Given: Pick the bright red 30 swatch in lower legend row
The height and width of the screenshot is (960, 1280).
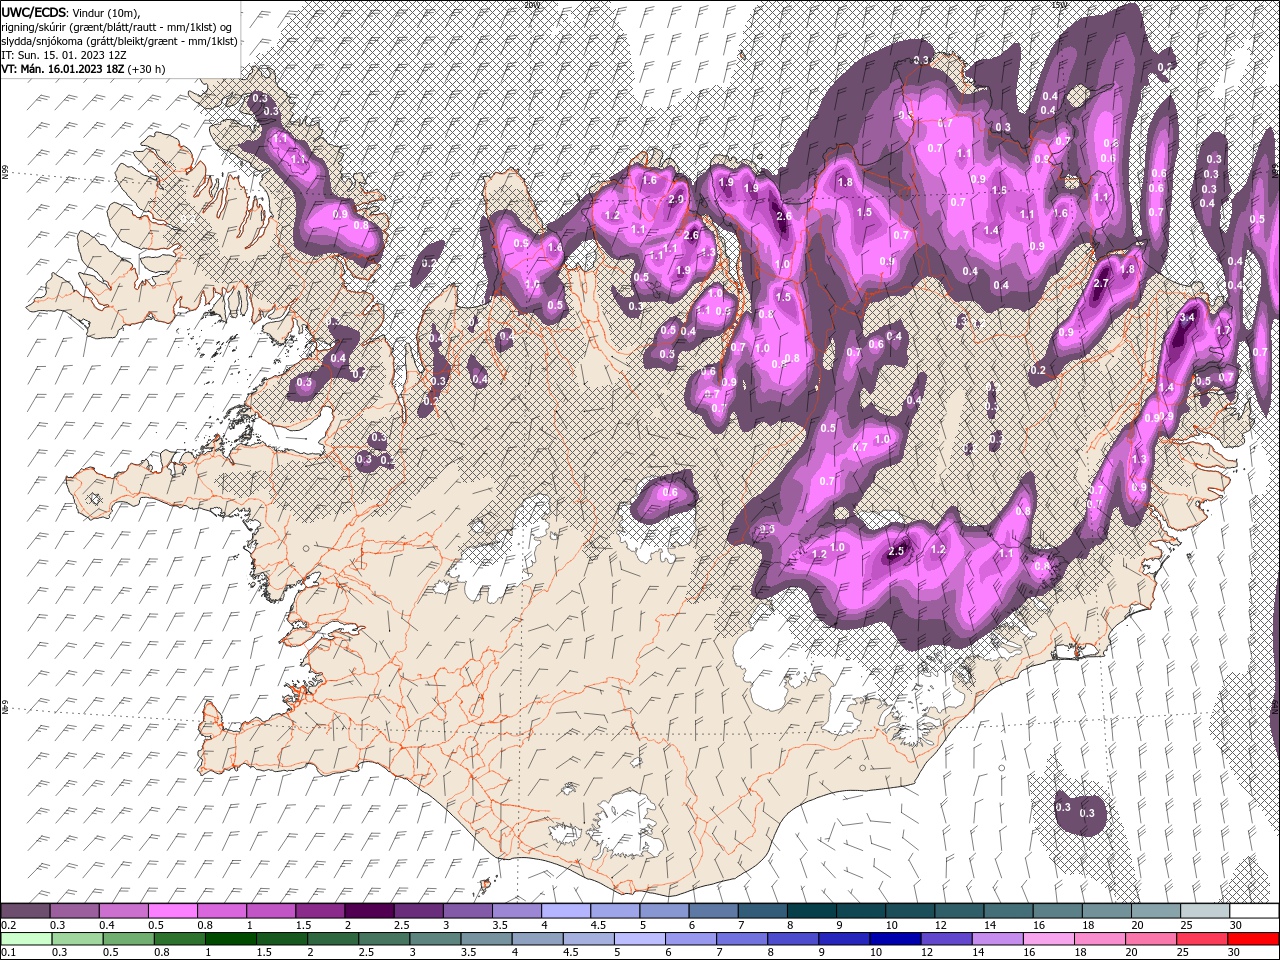Looking at the screenshot, I should [x=1254, y=939].
